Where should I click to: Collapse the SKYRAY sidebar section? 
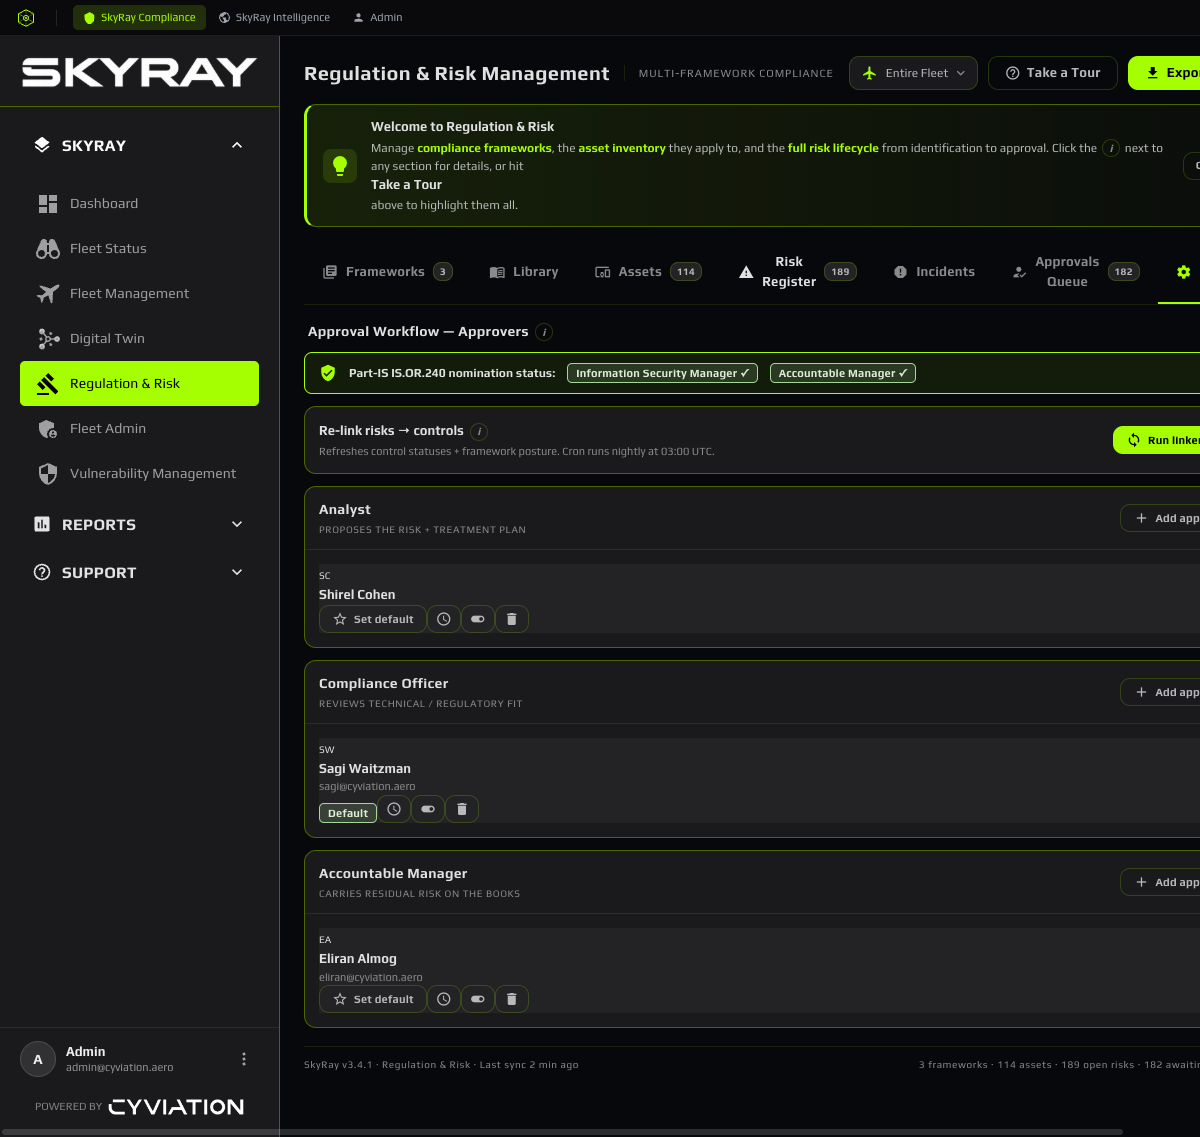coord(139,145)
